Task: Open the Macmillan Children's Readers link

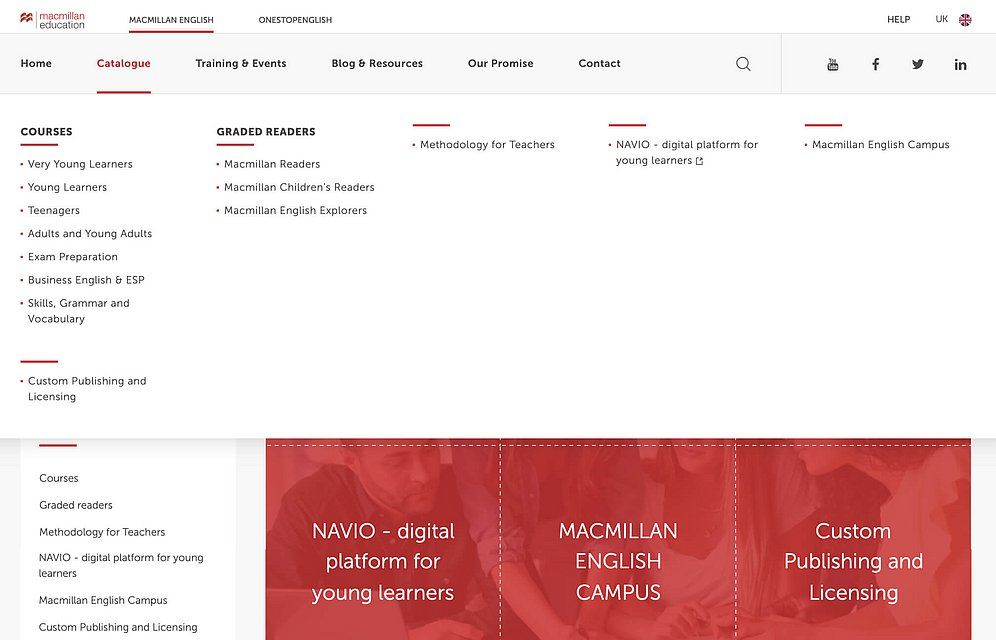Action: click(x=299, y=187)
